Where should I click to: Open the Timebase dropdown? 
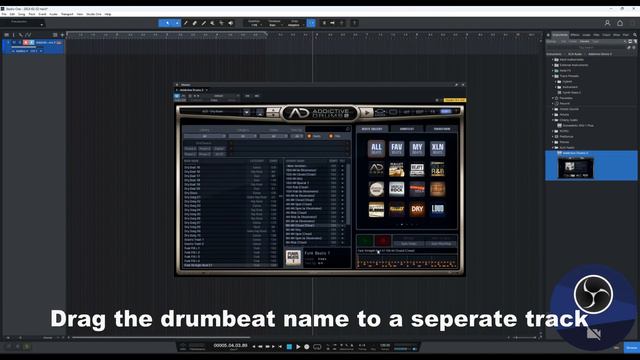(274, 23)
